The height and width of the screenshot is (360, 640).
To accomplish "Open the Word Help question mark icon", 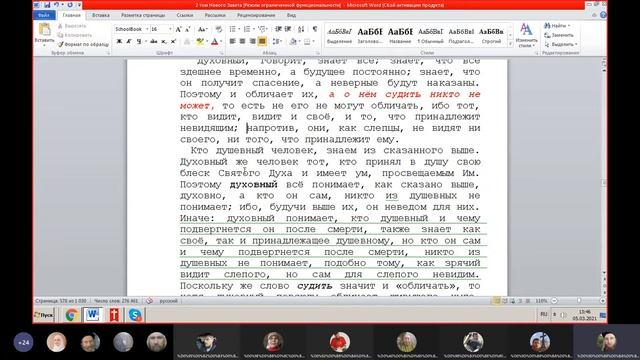I will point(603,15).
